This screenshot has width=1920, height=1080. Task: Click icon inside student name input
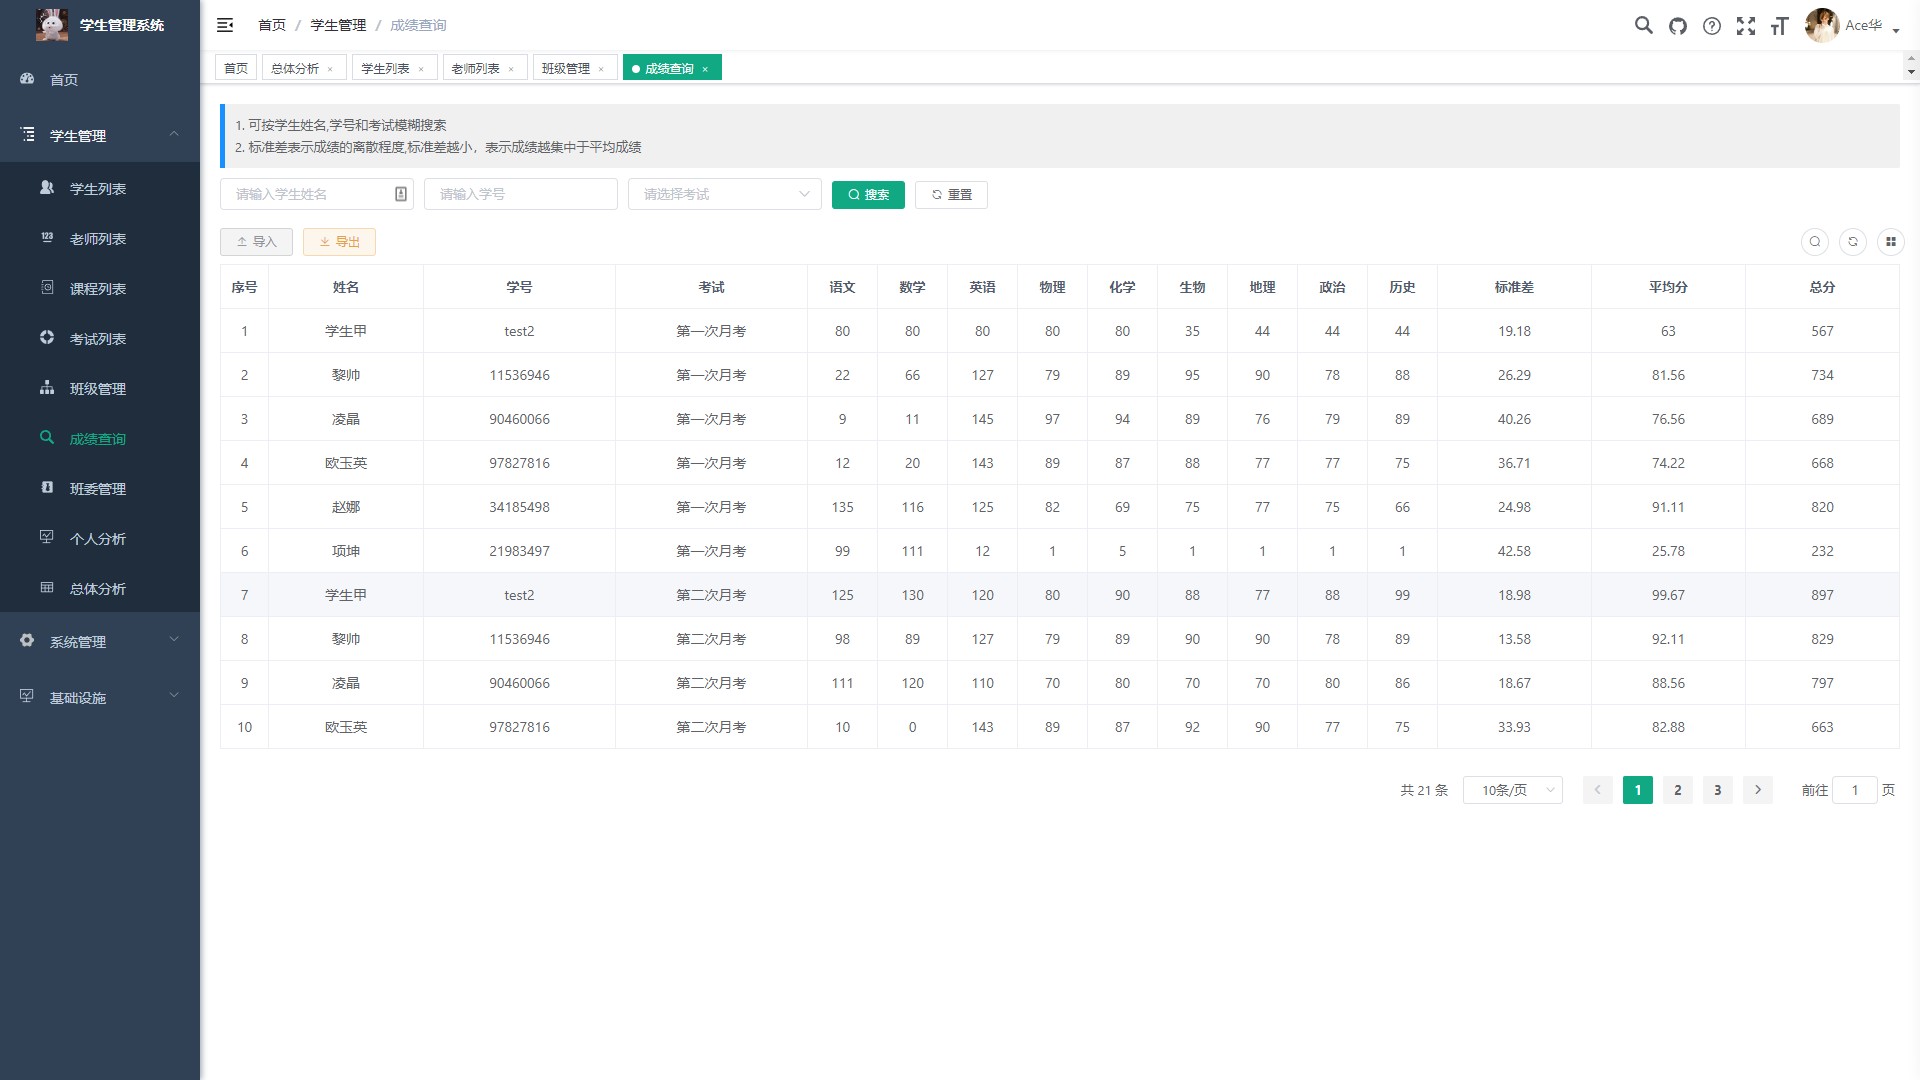click(x=401, y=194)
